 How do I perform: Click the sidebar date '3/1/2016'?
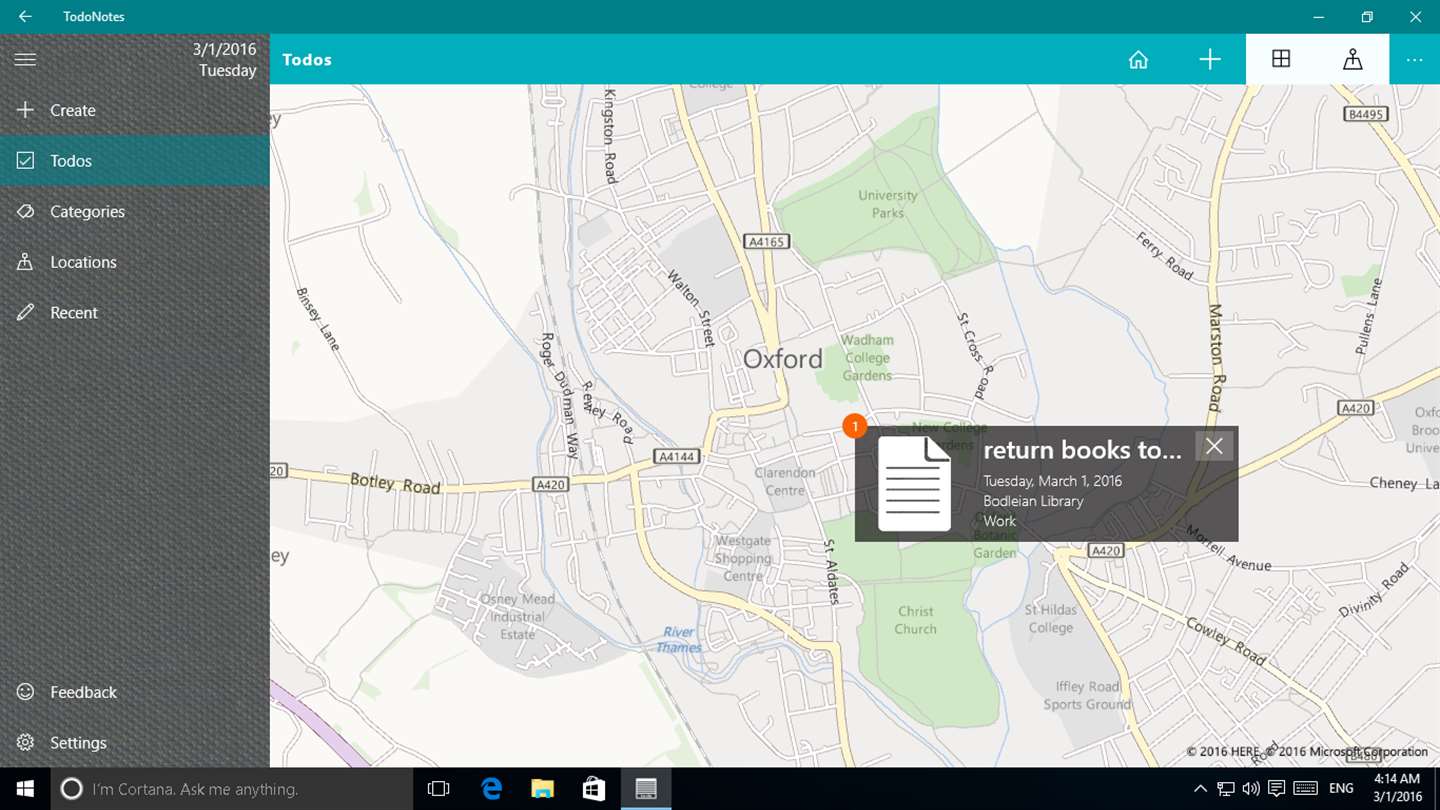point(224,49)
